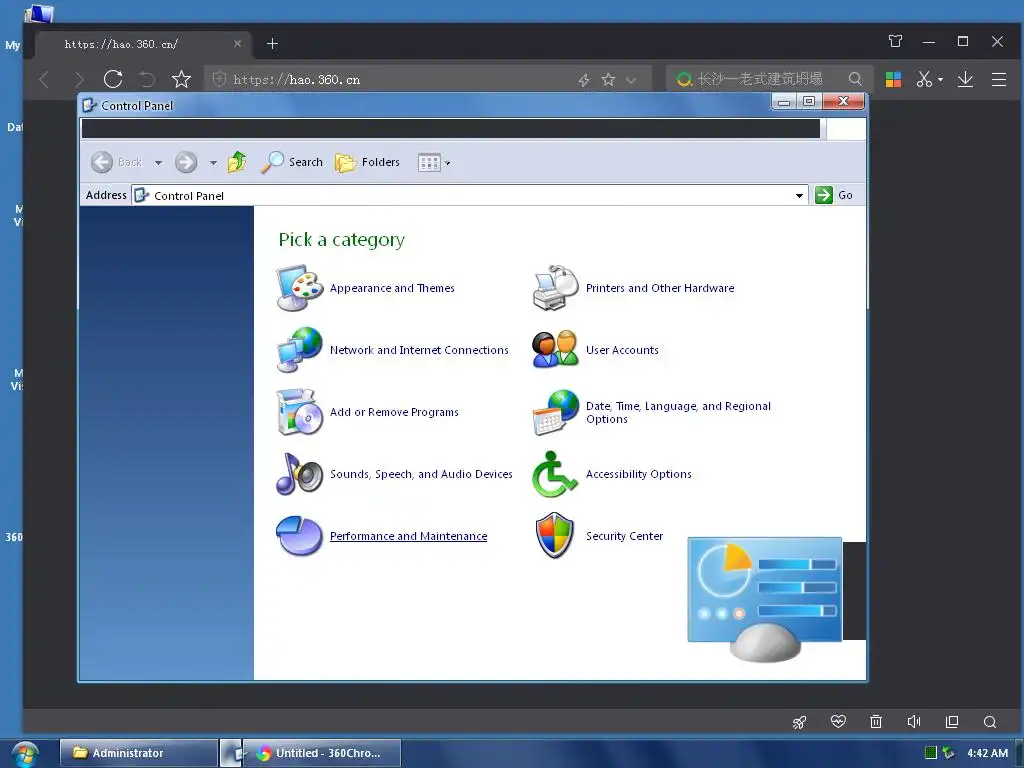This screenshot has height=768, width=1024.
Task: Open Search in Control Panel toolbar
Action: (x=292, y=162)
